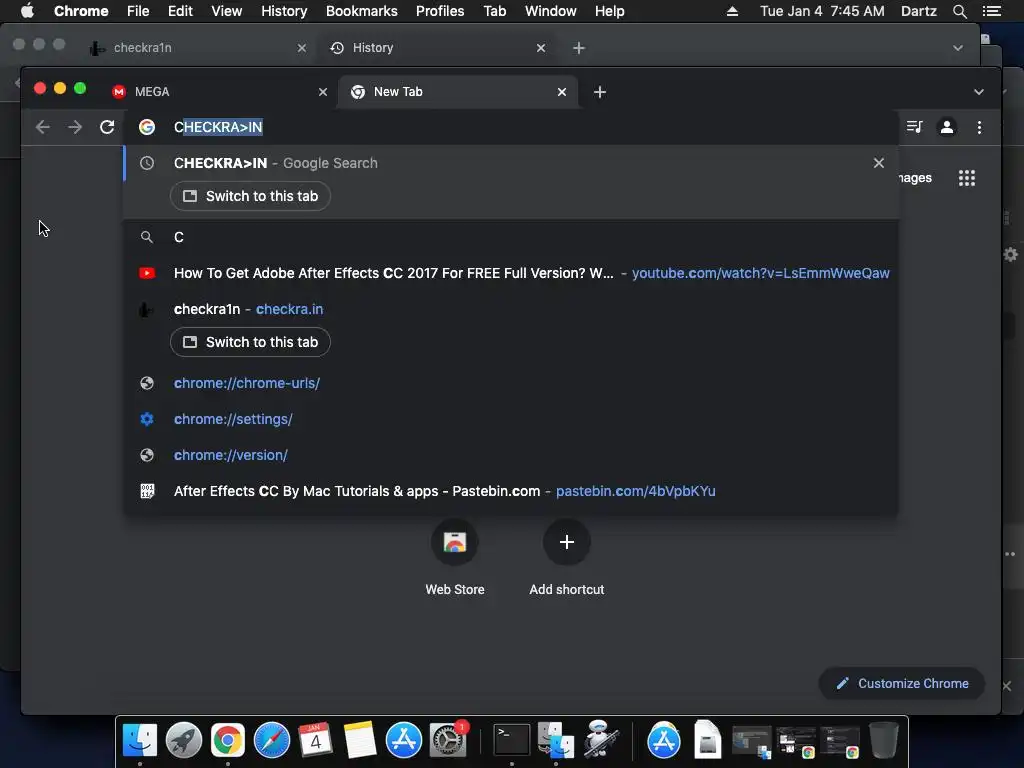Open System Preferences from the Dock
The image size is (1024, 768).
click(448, 740)
